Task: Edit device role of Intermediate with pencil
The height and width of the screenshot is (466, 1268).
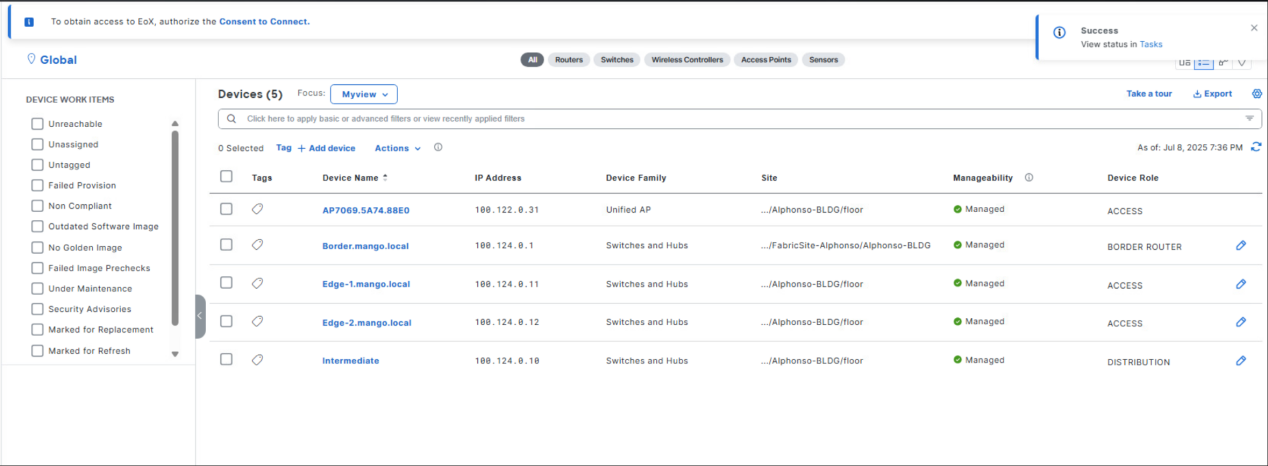Action: 1241,360
